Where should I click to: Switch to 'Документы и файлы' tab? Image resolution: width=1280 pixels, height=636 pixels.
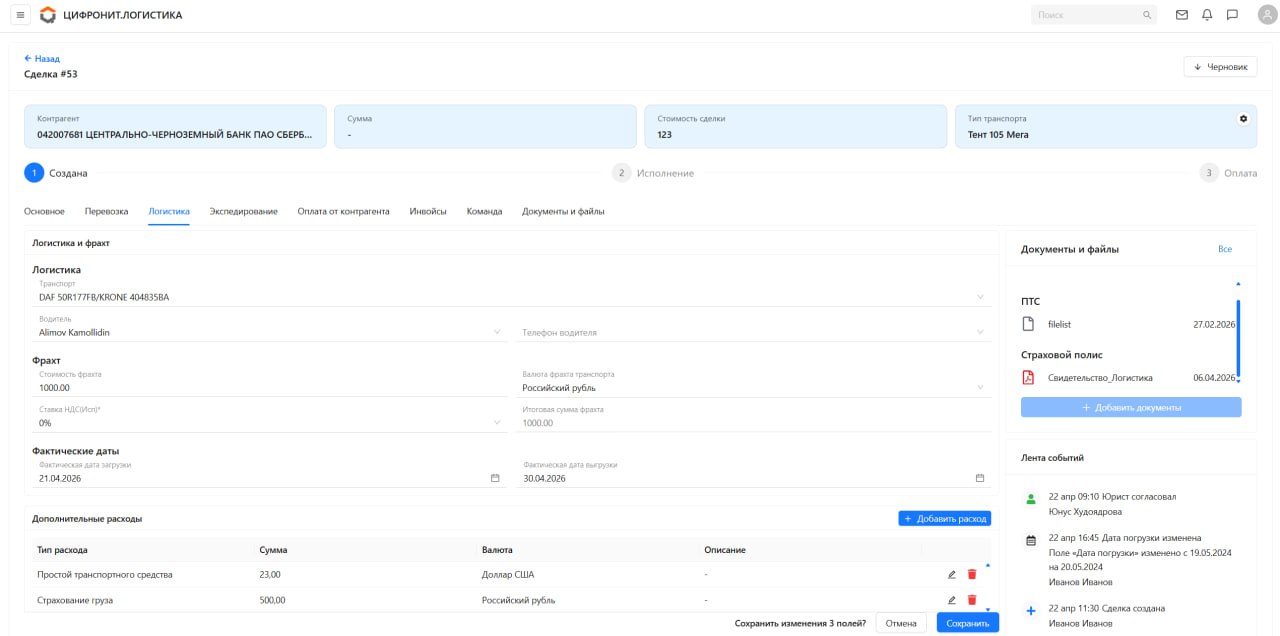(x=563, y=211)
